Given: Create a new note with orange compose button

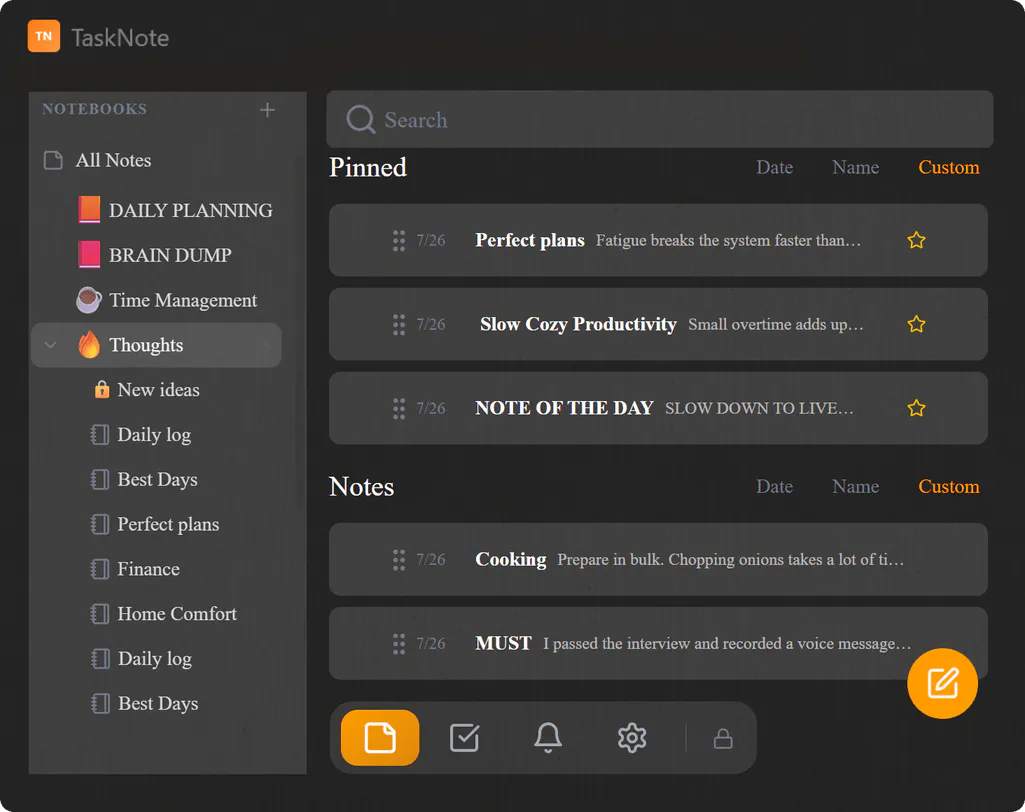Looking at the screenshot, I should [942, 683].
